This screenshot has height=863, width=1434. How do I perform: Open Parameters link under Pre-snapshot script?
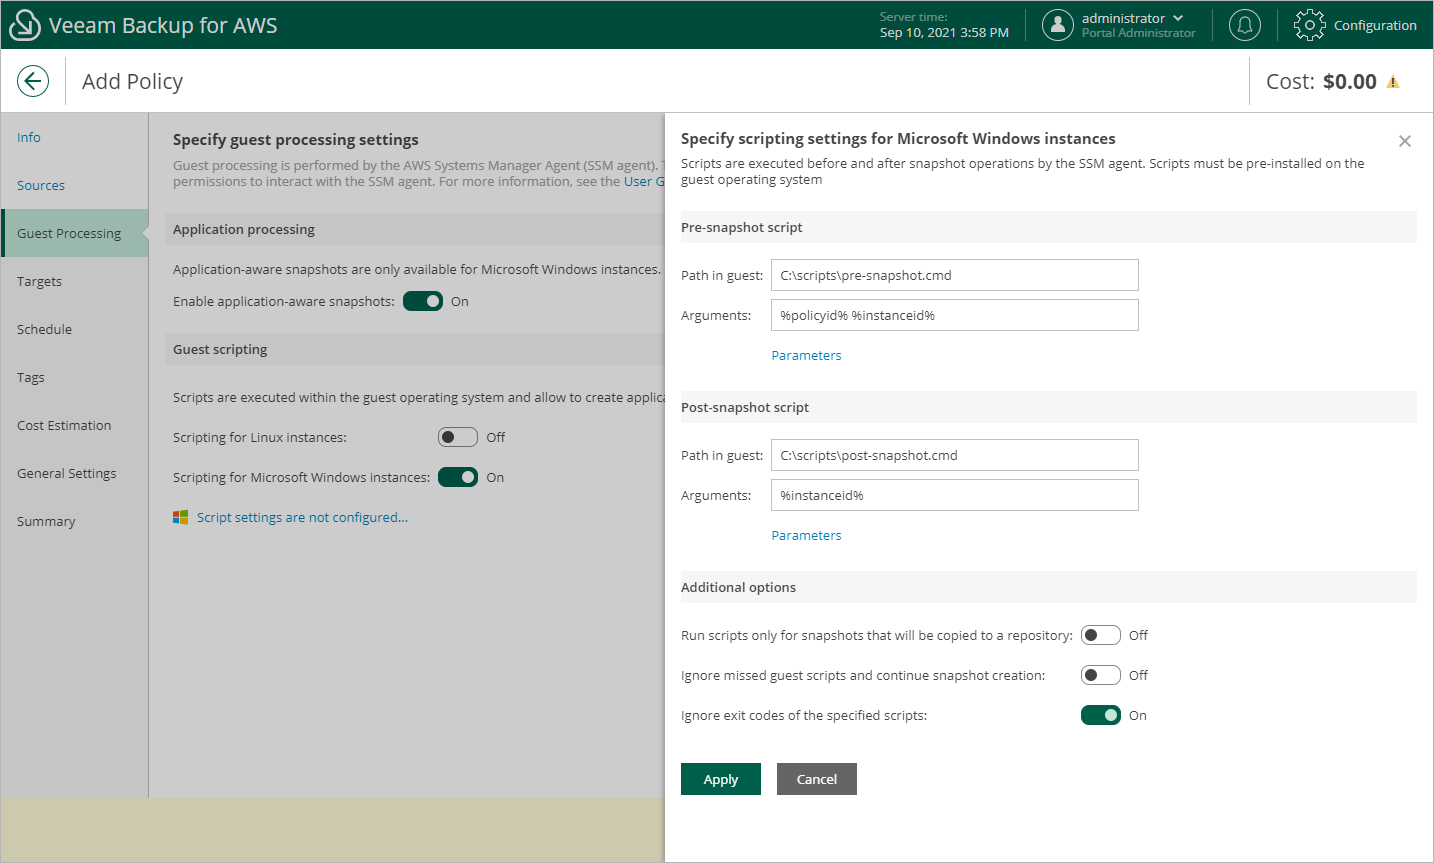click(806, 355)
